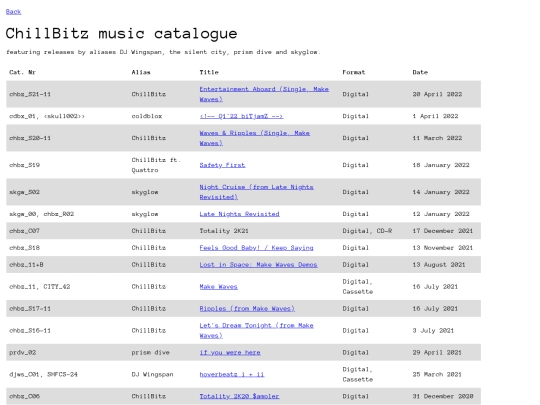Open the Safety First release link
540x405 pixels.
click(x=222, y=165)
